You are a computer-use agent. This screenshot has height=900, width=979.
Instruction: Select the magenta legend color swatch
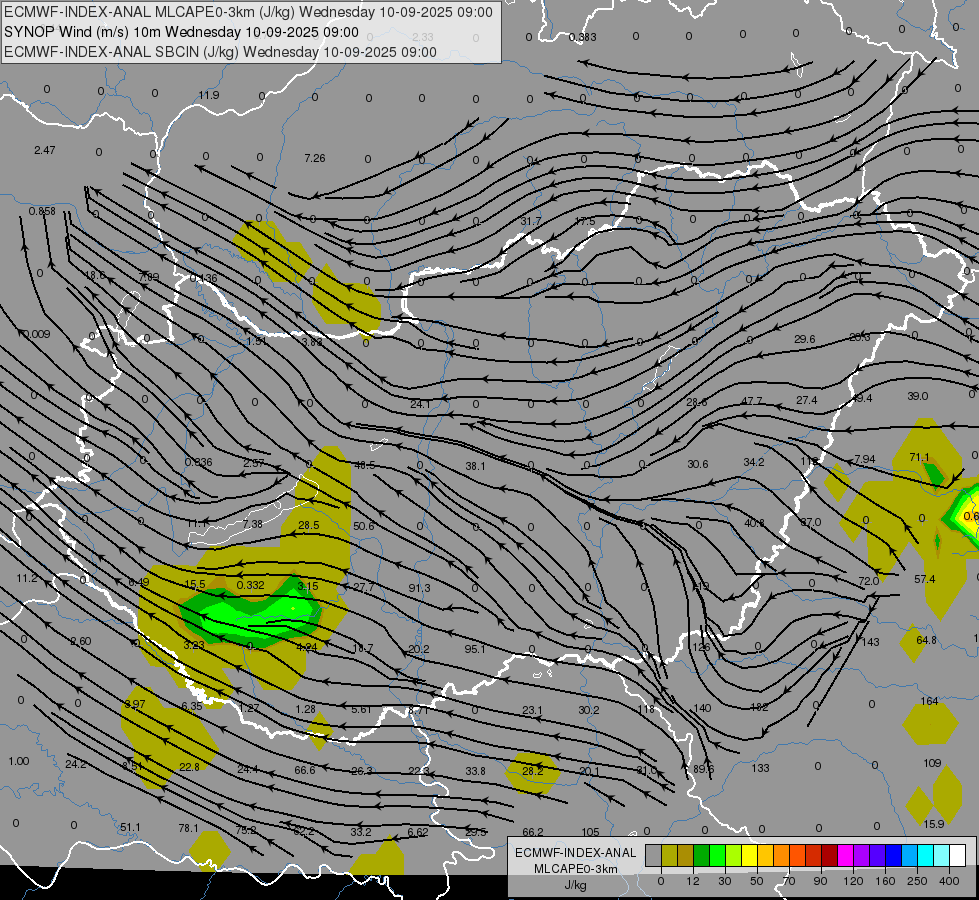pyautogui.click(x=845, y=855)
